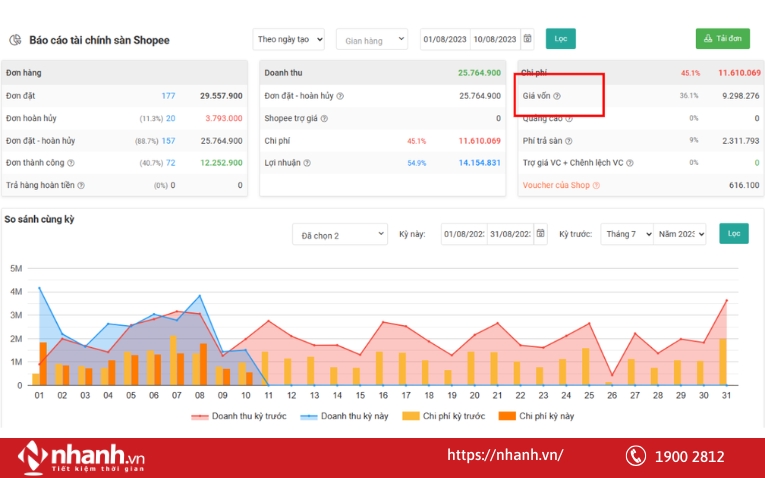Click the 20 Đơn hoàn hủy count

(170, 119)
